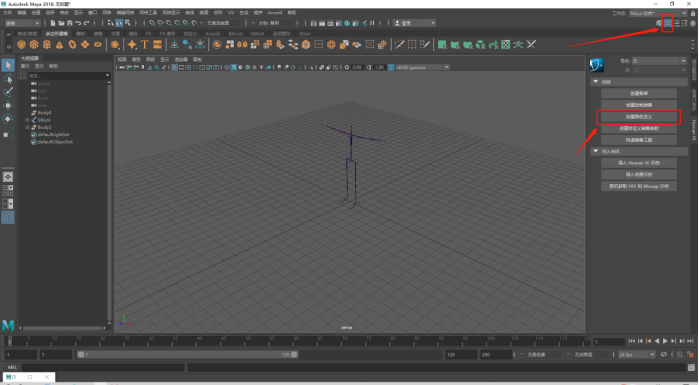Image resolution: width=699 pixels, height=385 pixels.
Task: Click the time slider at frame 60
Action: [x=296, y=341]
